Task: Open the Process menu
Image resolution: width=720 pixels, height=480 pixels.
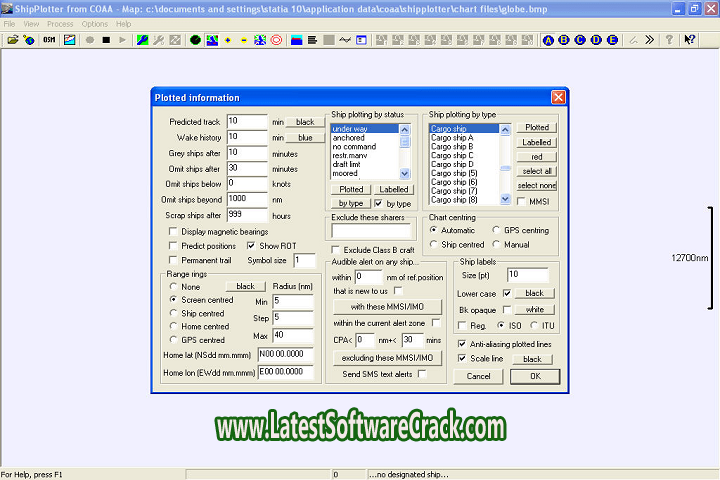Action: 60,23
